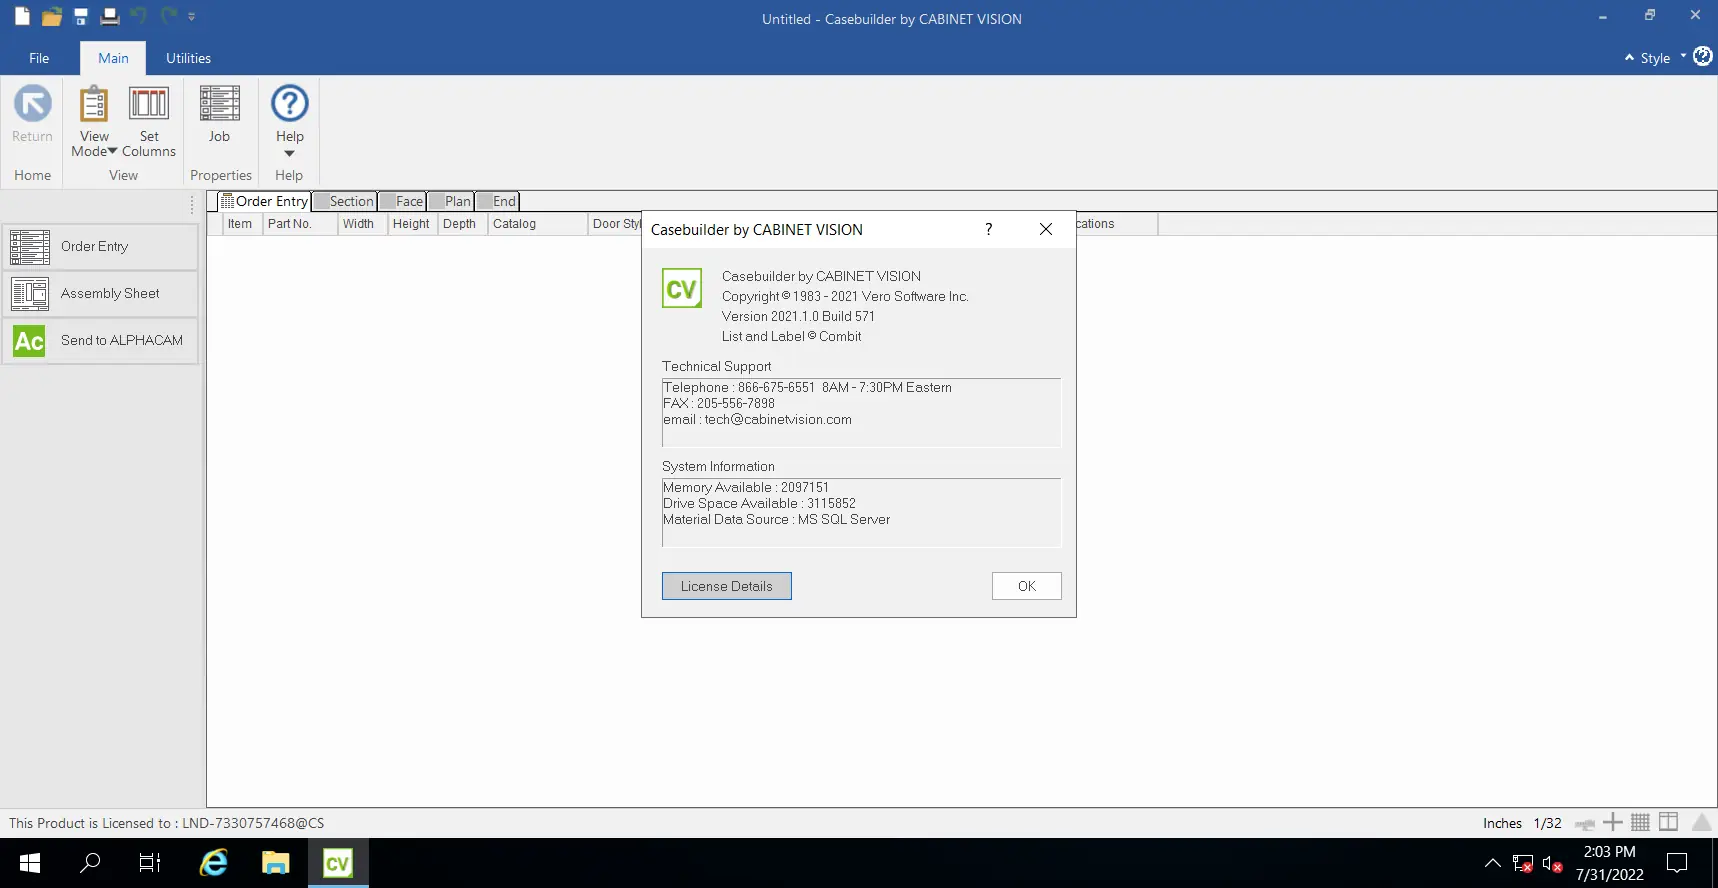Click the triangle icon in status bar

1701,822
